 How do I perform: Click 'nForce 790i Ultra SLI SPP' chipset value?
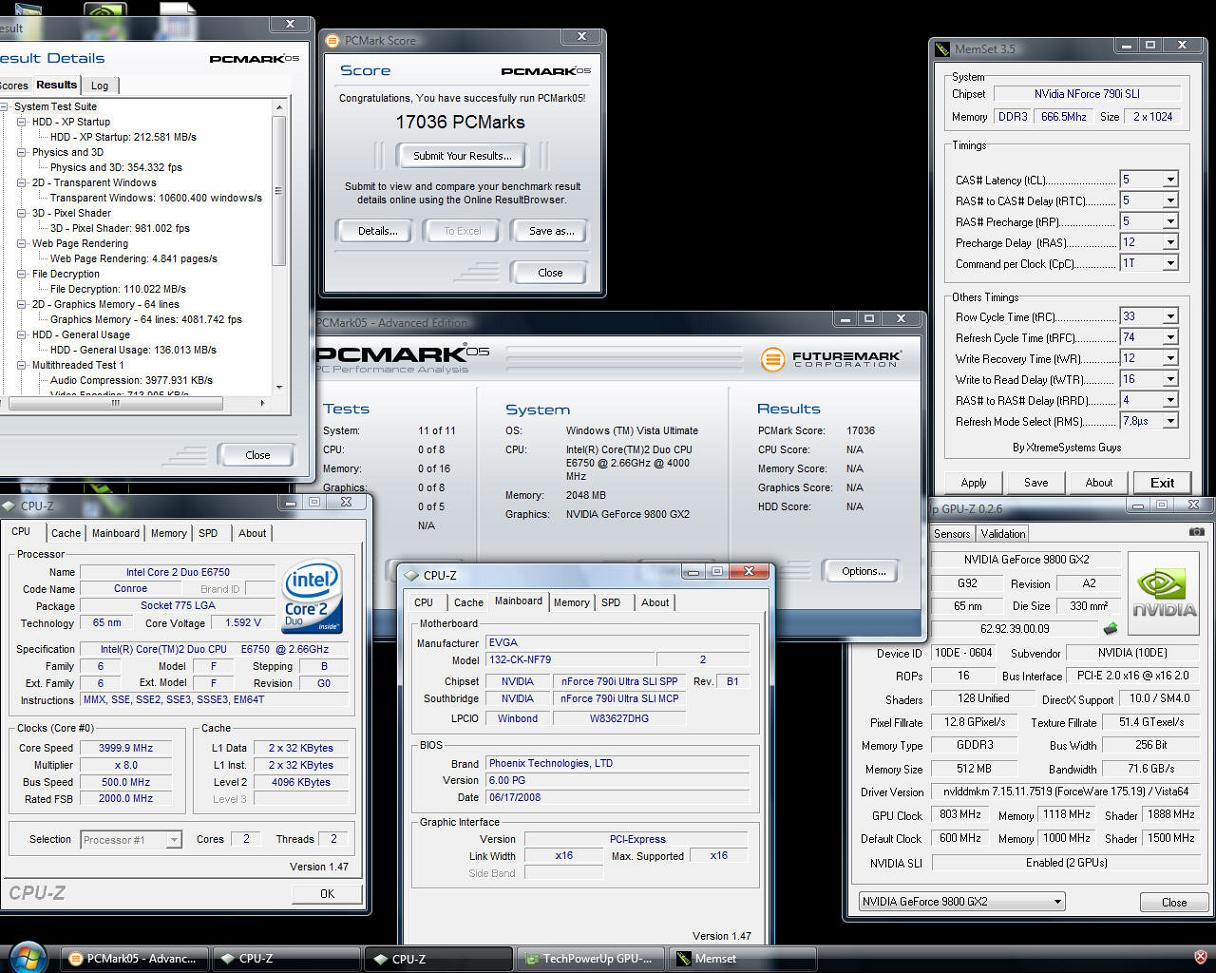click(620, 681)
